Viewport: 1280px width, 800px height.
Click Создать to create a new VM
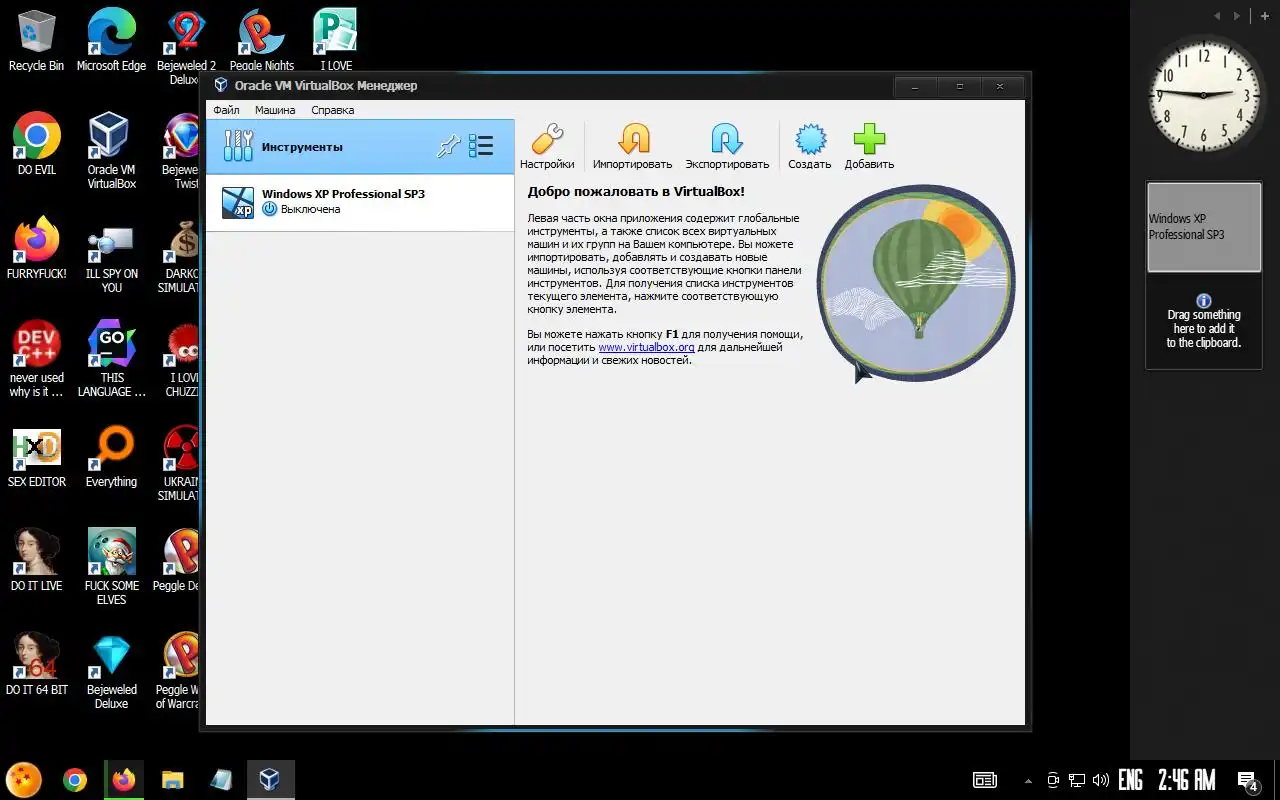tap(809, 147)
